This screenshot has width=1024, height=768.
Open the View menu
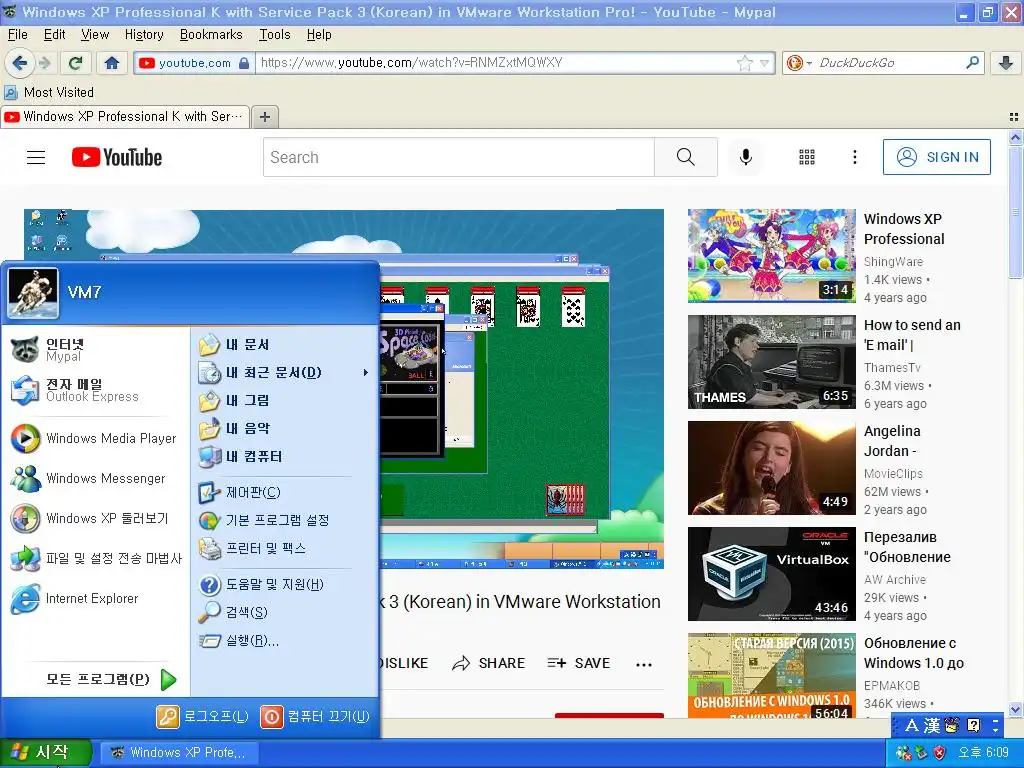[95, 35]
